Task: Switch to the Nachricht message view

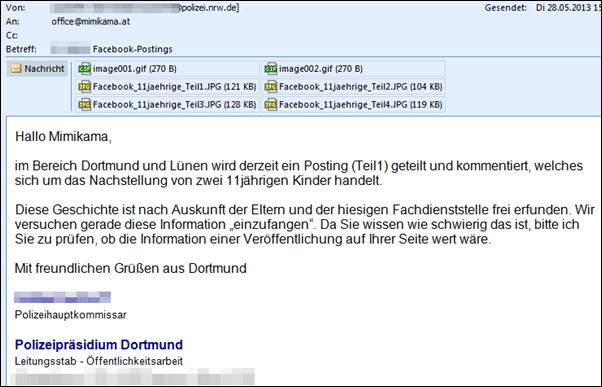Action: tap(37, 69)
